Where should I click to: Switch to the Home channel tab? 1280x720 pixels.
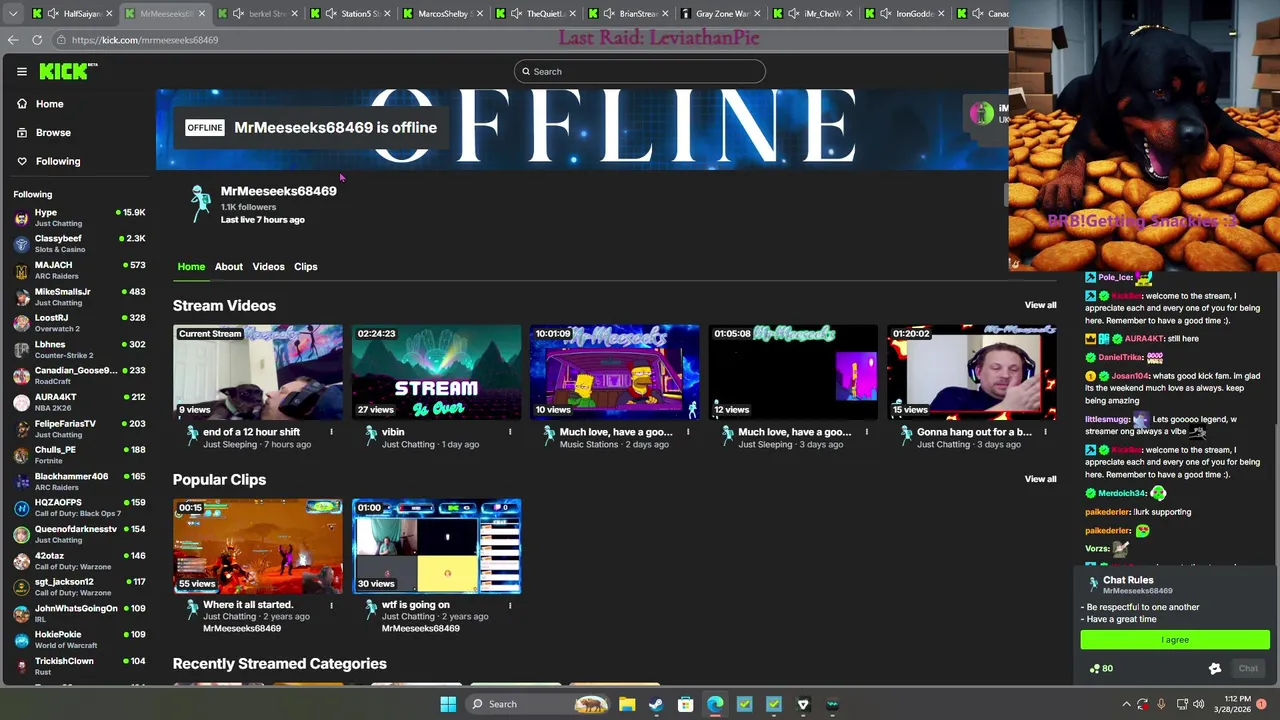pyautogui.click(x=191, y=267)
